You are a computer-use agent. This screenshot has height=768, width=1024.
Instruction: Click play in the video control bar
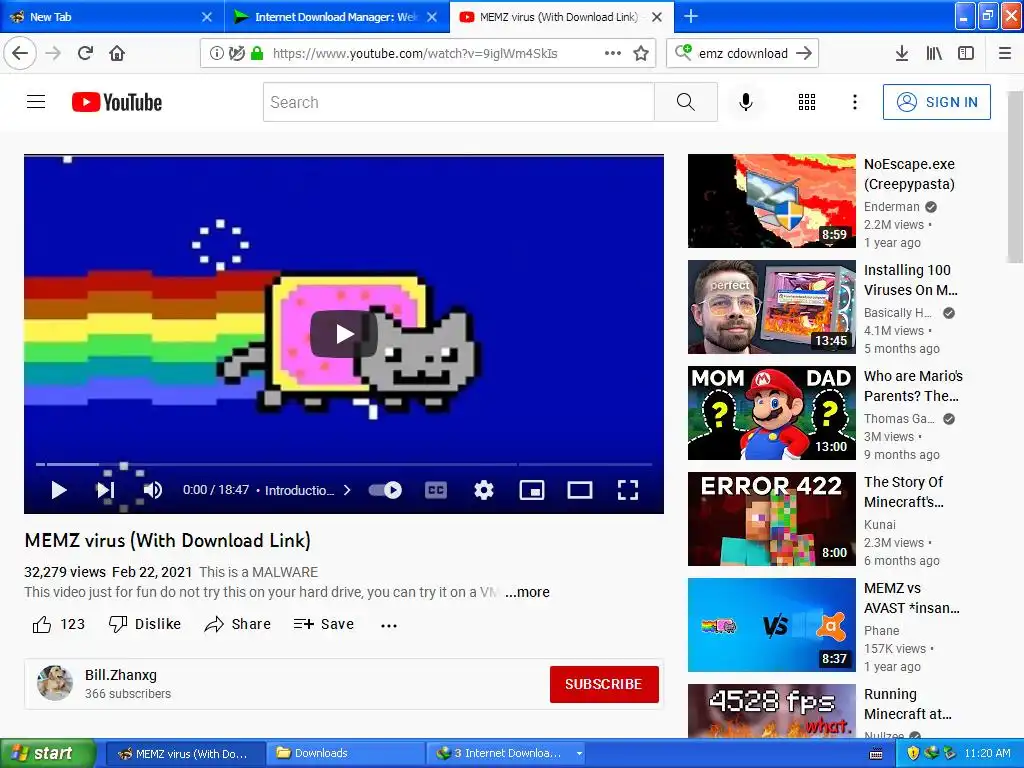[59, 490]
